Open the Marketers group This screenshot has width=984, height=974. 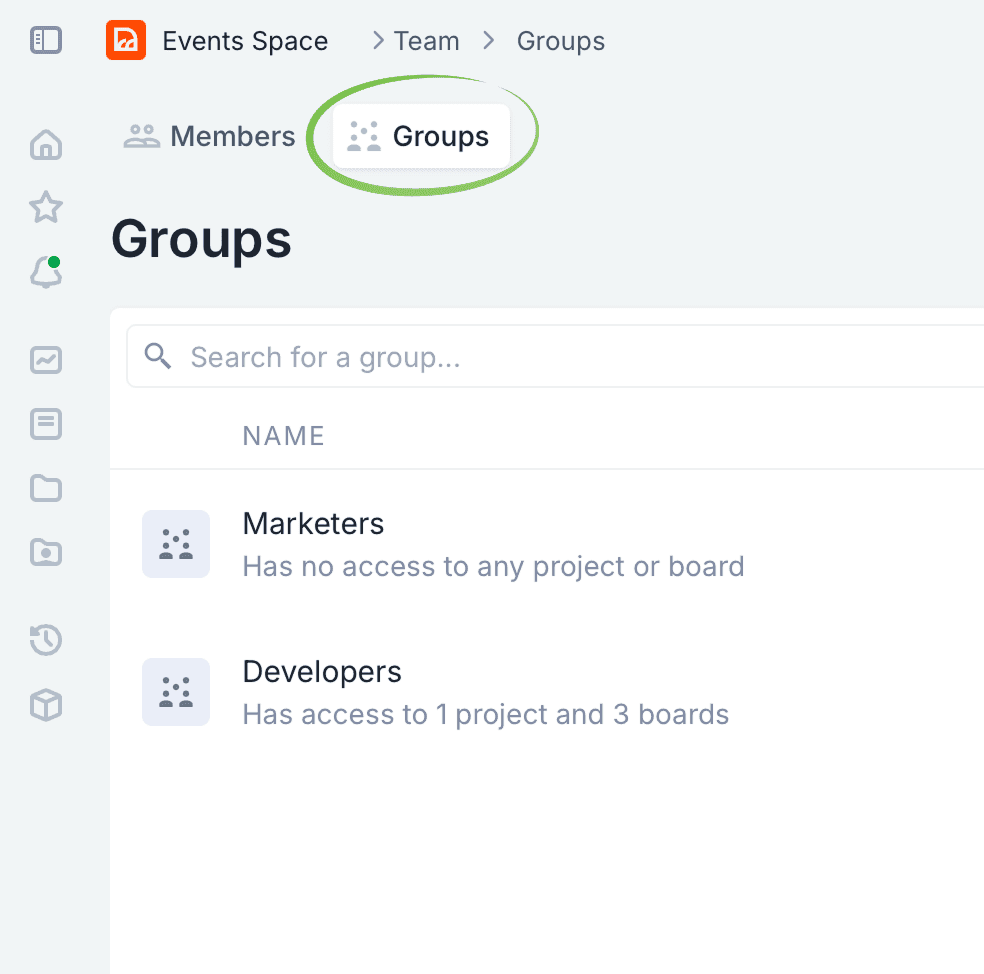[313, 524]
